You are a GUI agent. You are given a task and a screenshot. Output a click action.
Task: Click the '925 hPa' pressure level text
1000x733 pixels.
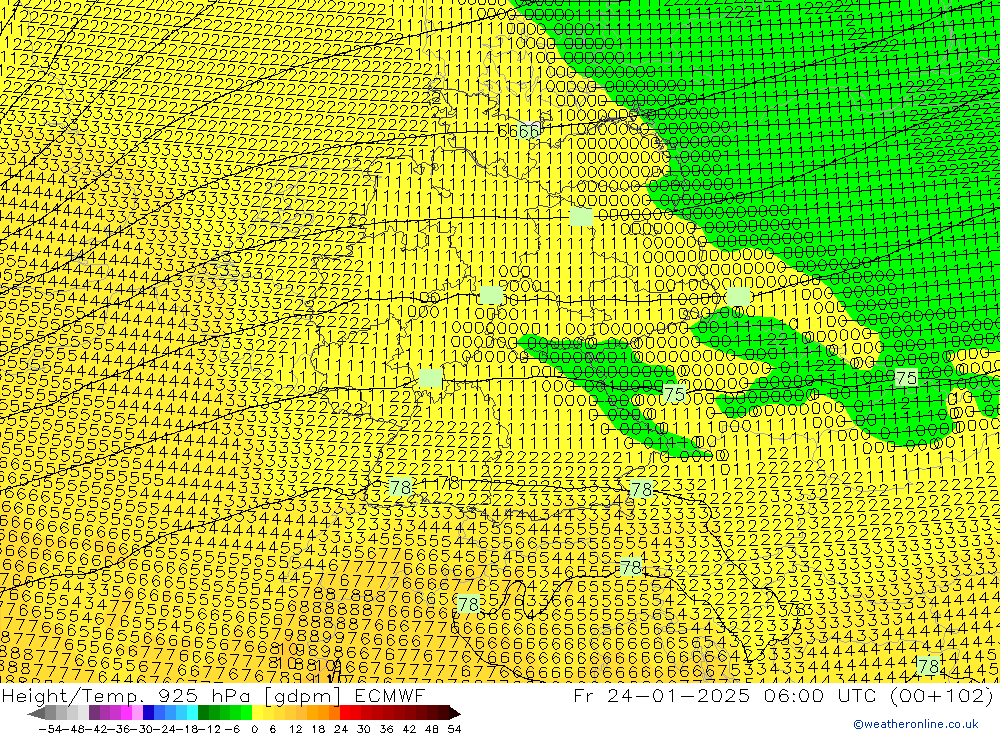[204, 695]
